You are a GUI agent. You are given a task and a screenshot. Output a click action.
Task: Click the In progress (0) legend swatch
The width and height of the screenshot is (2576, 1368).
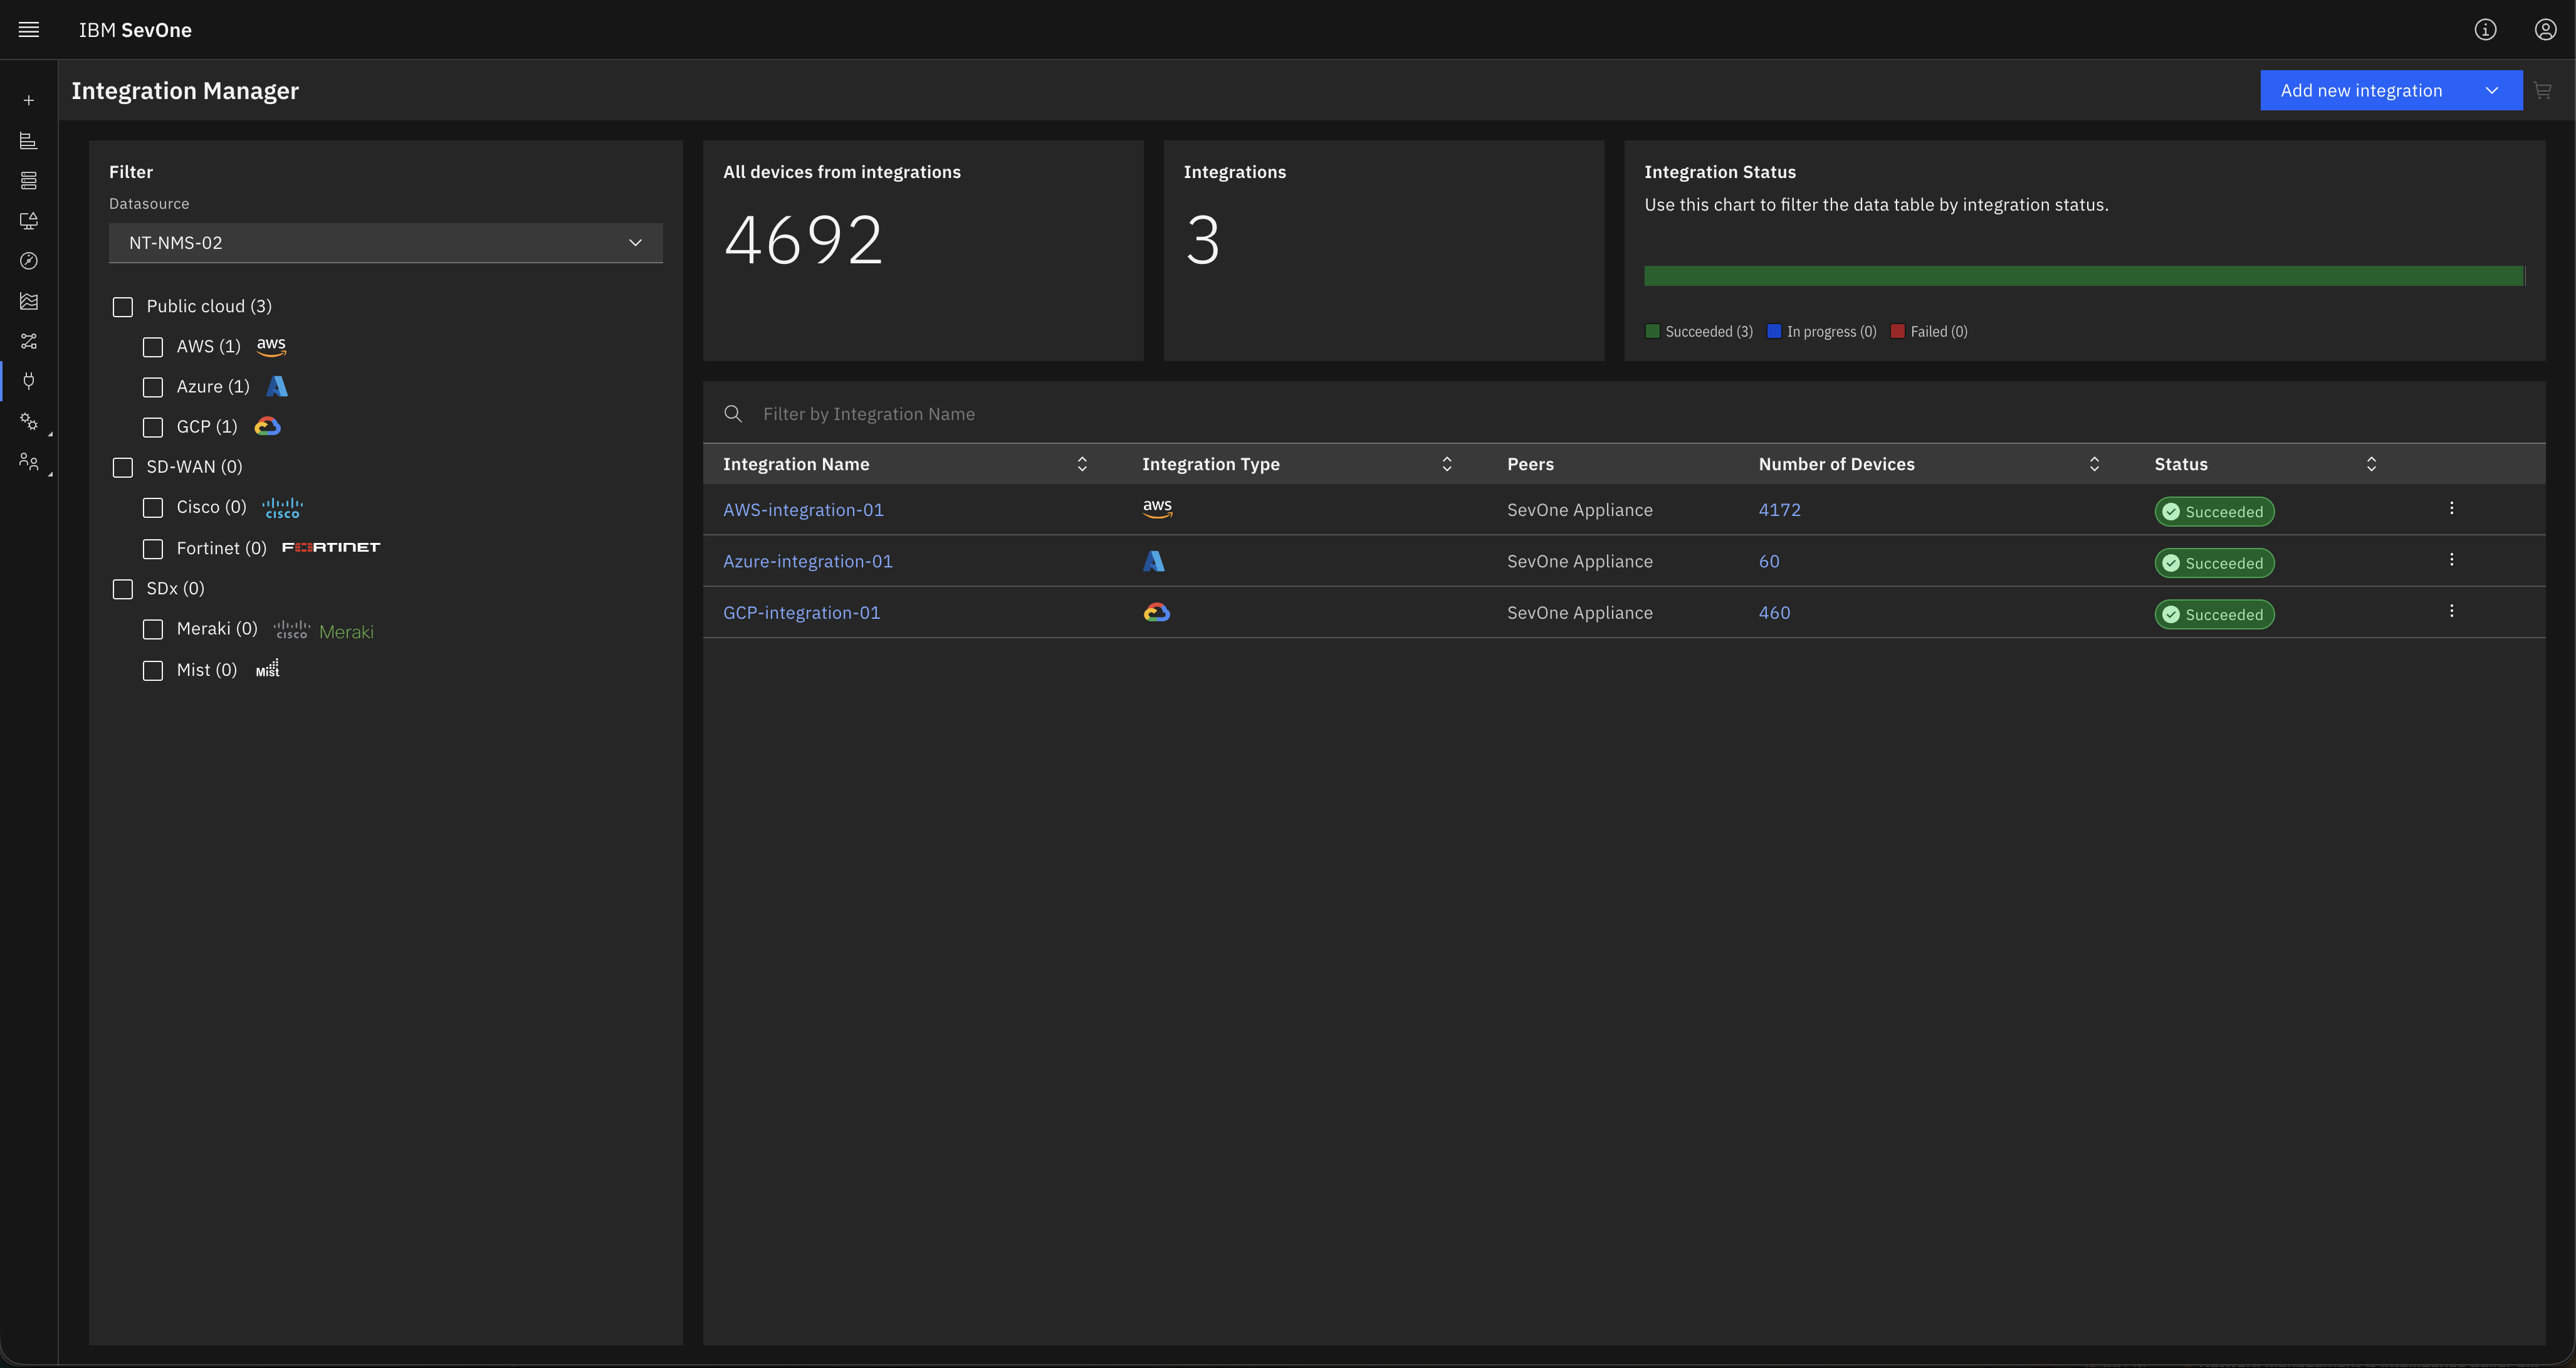pos(1774,332)
